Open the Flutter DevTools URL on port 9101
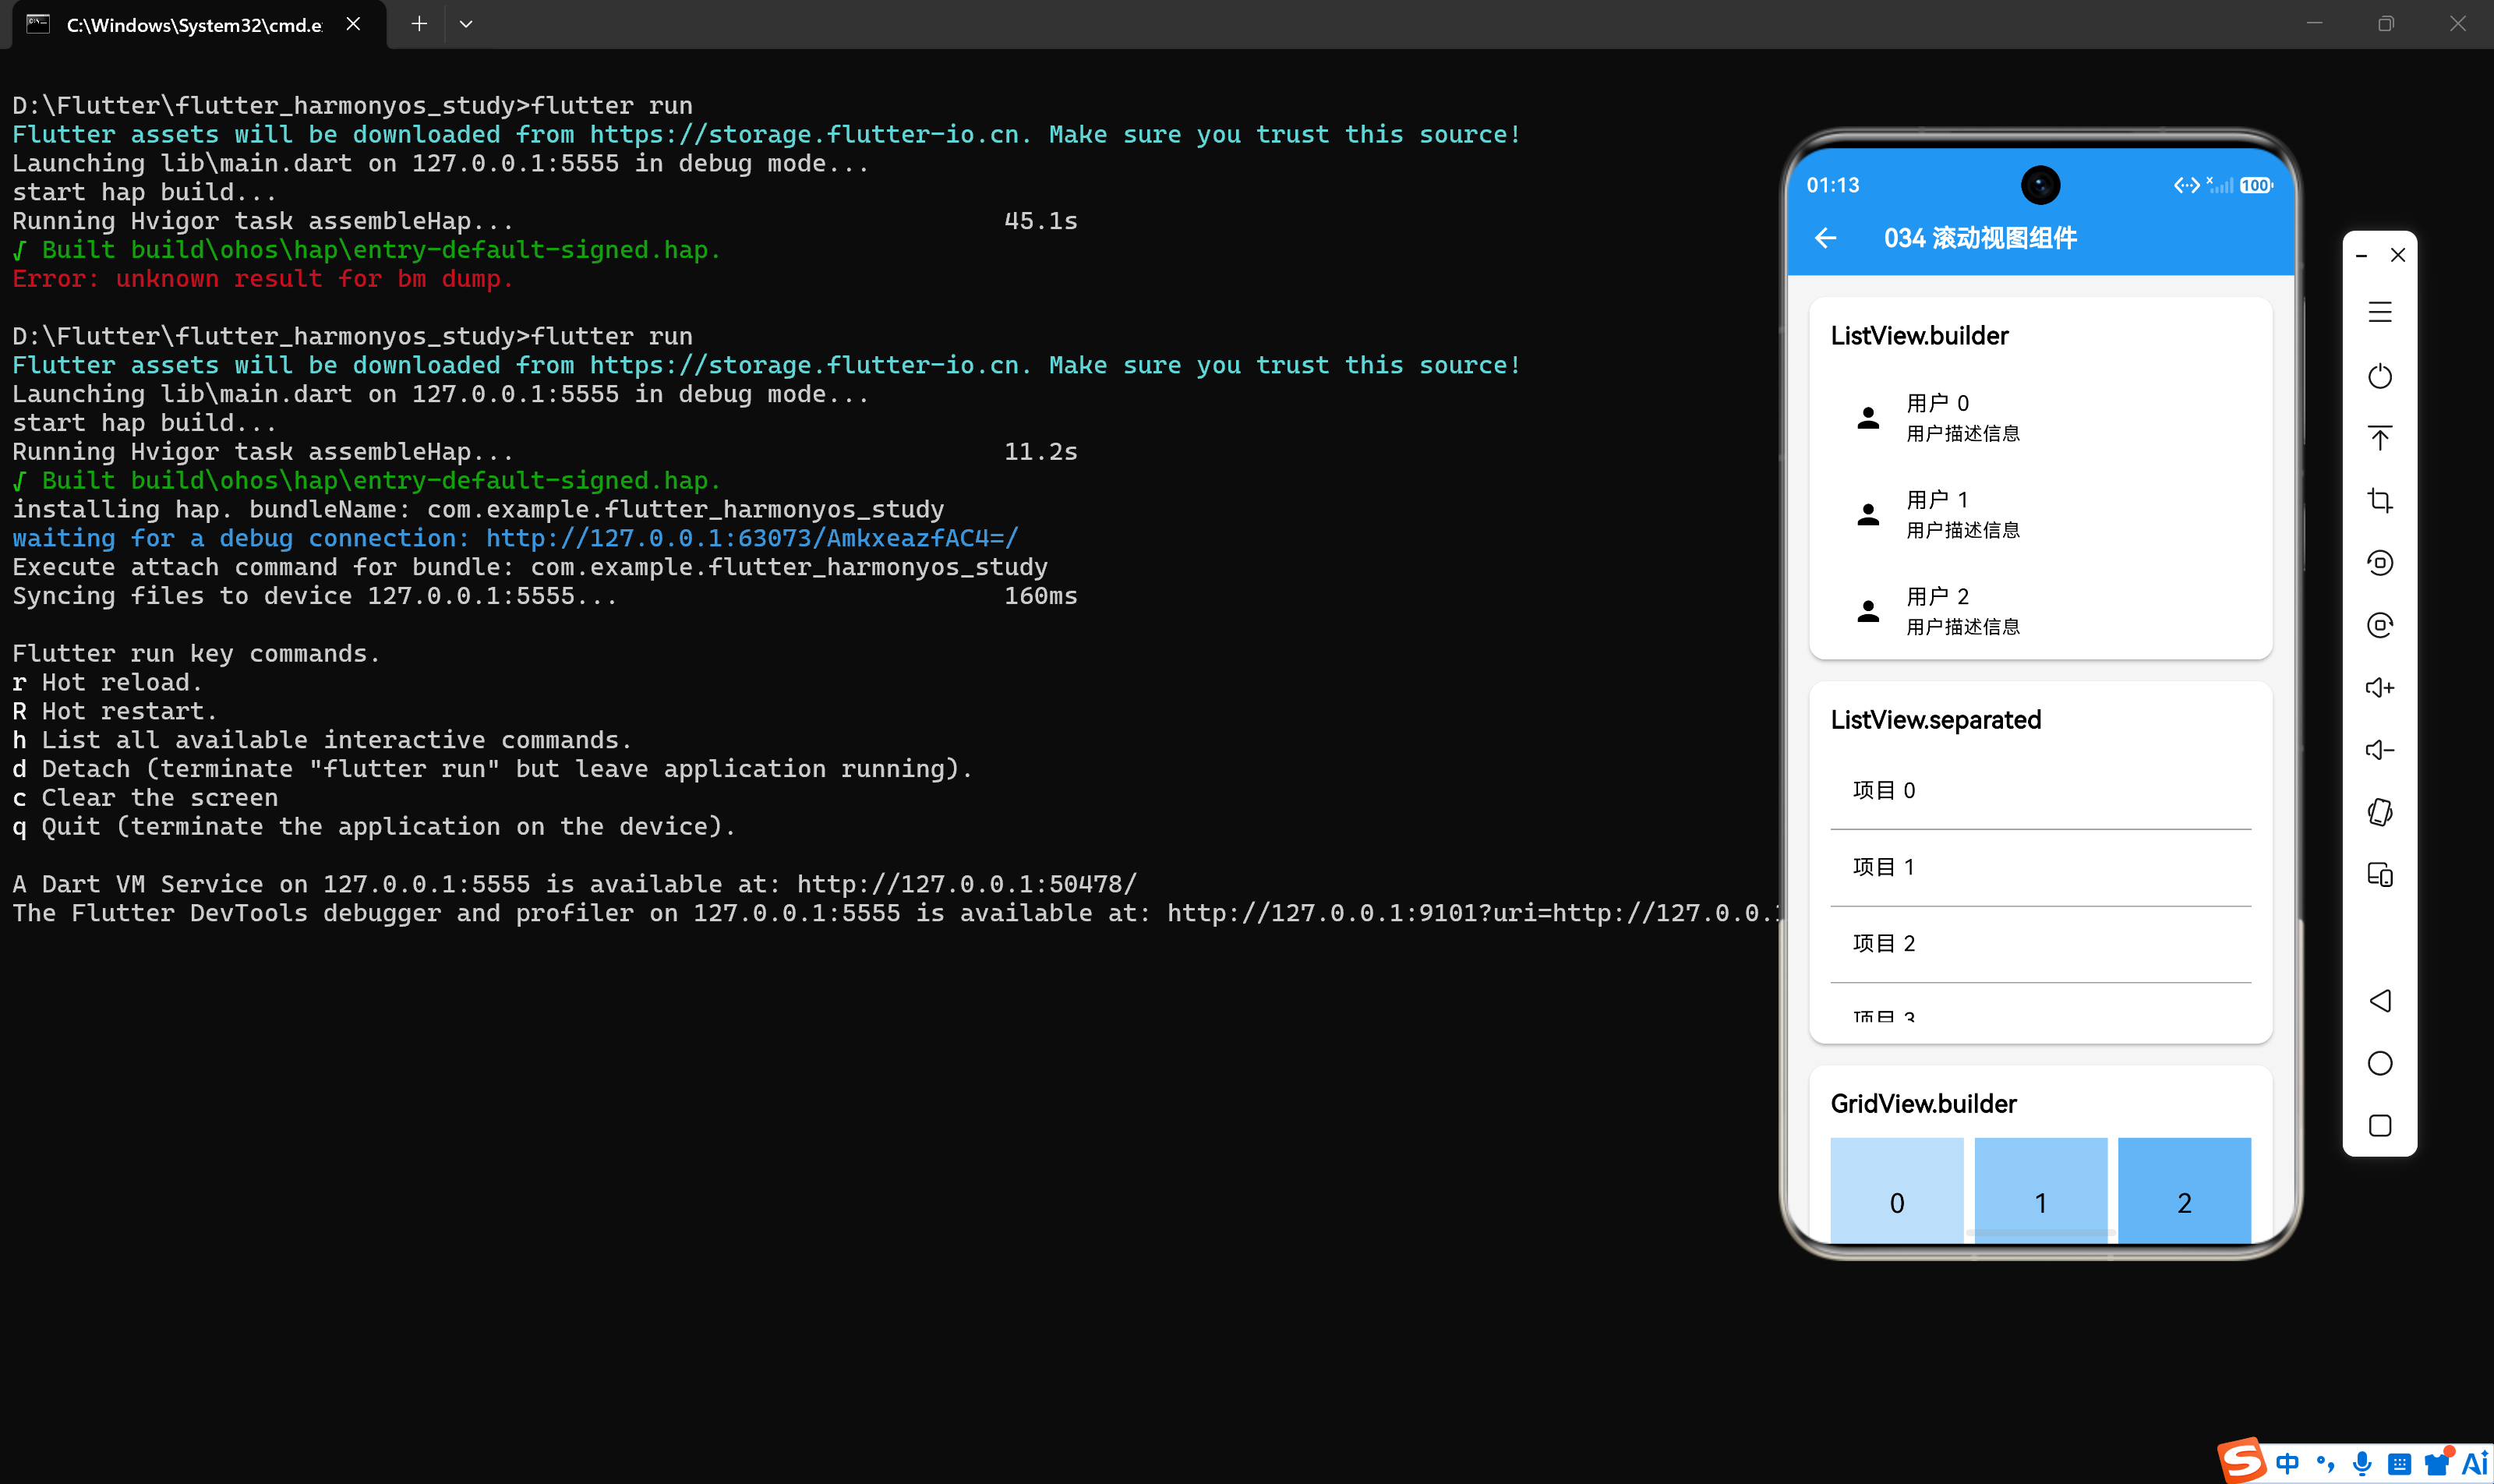Viewport: 2494px width, 1484px height. 1474,913
